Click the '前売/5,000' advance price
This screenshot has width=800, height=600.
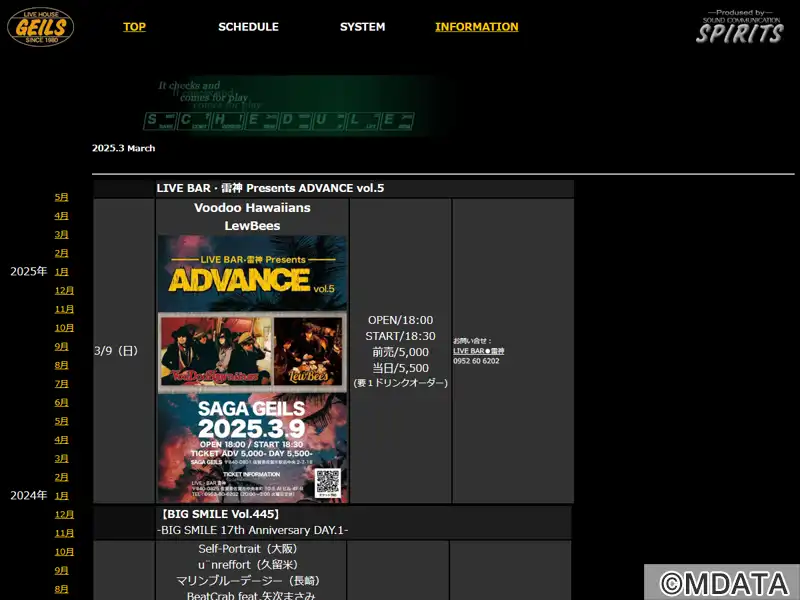[x=401, y=352]
